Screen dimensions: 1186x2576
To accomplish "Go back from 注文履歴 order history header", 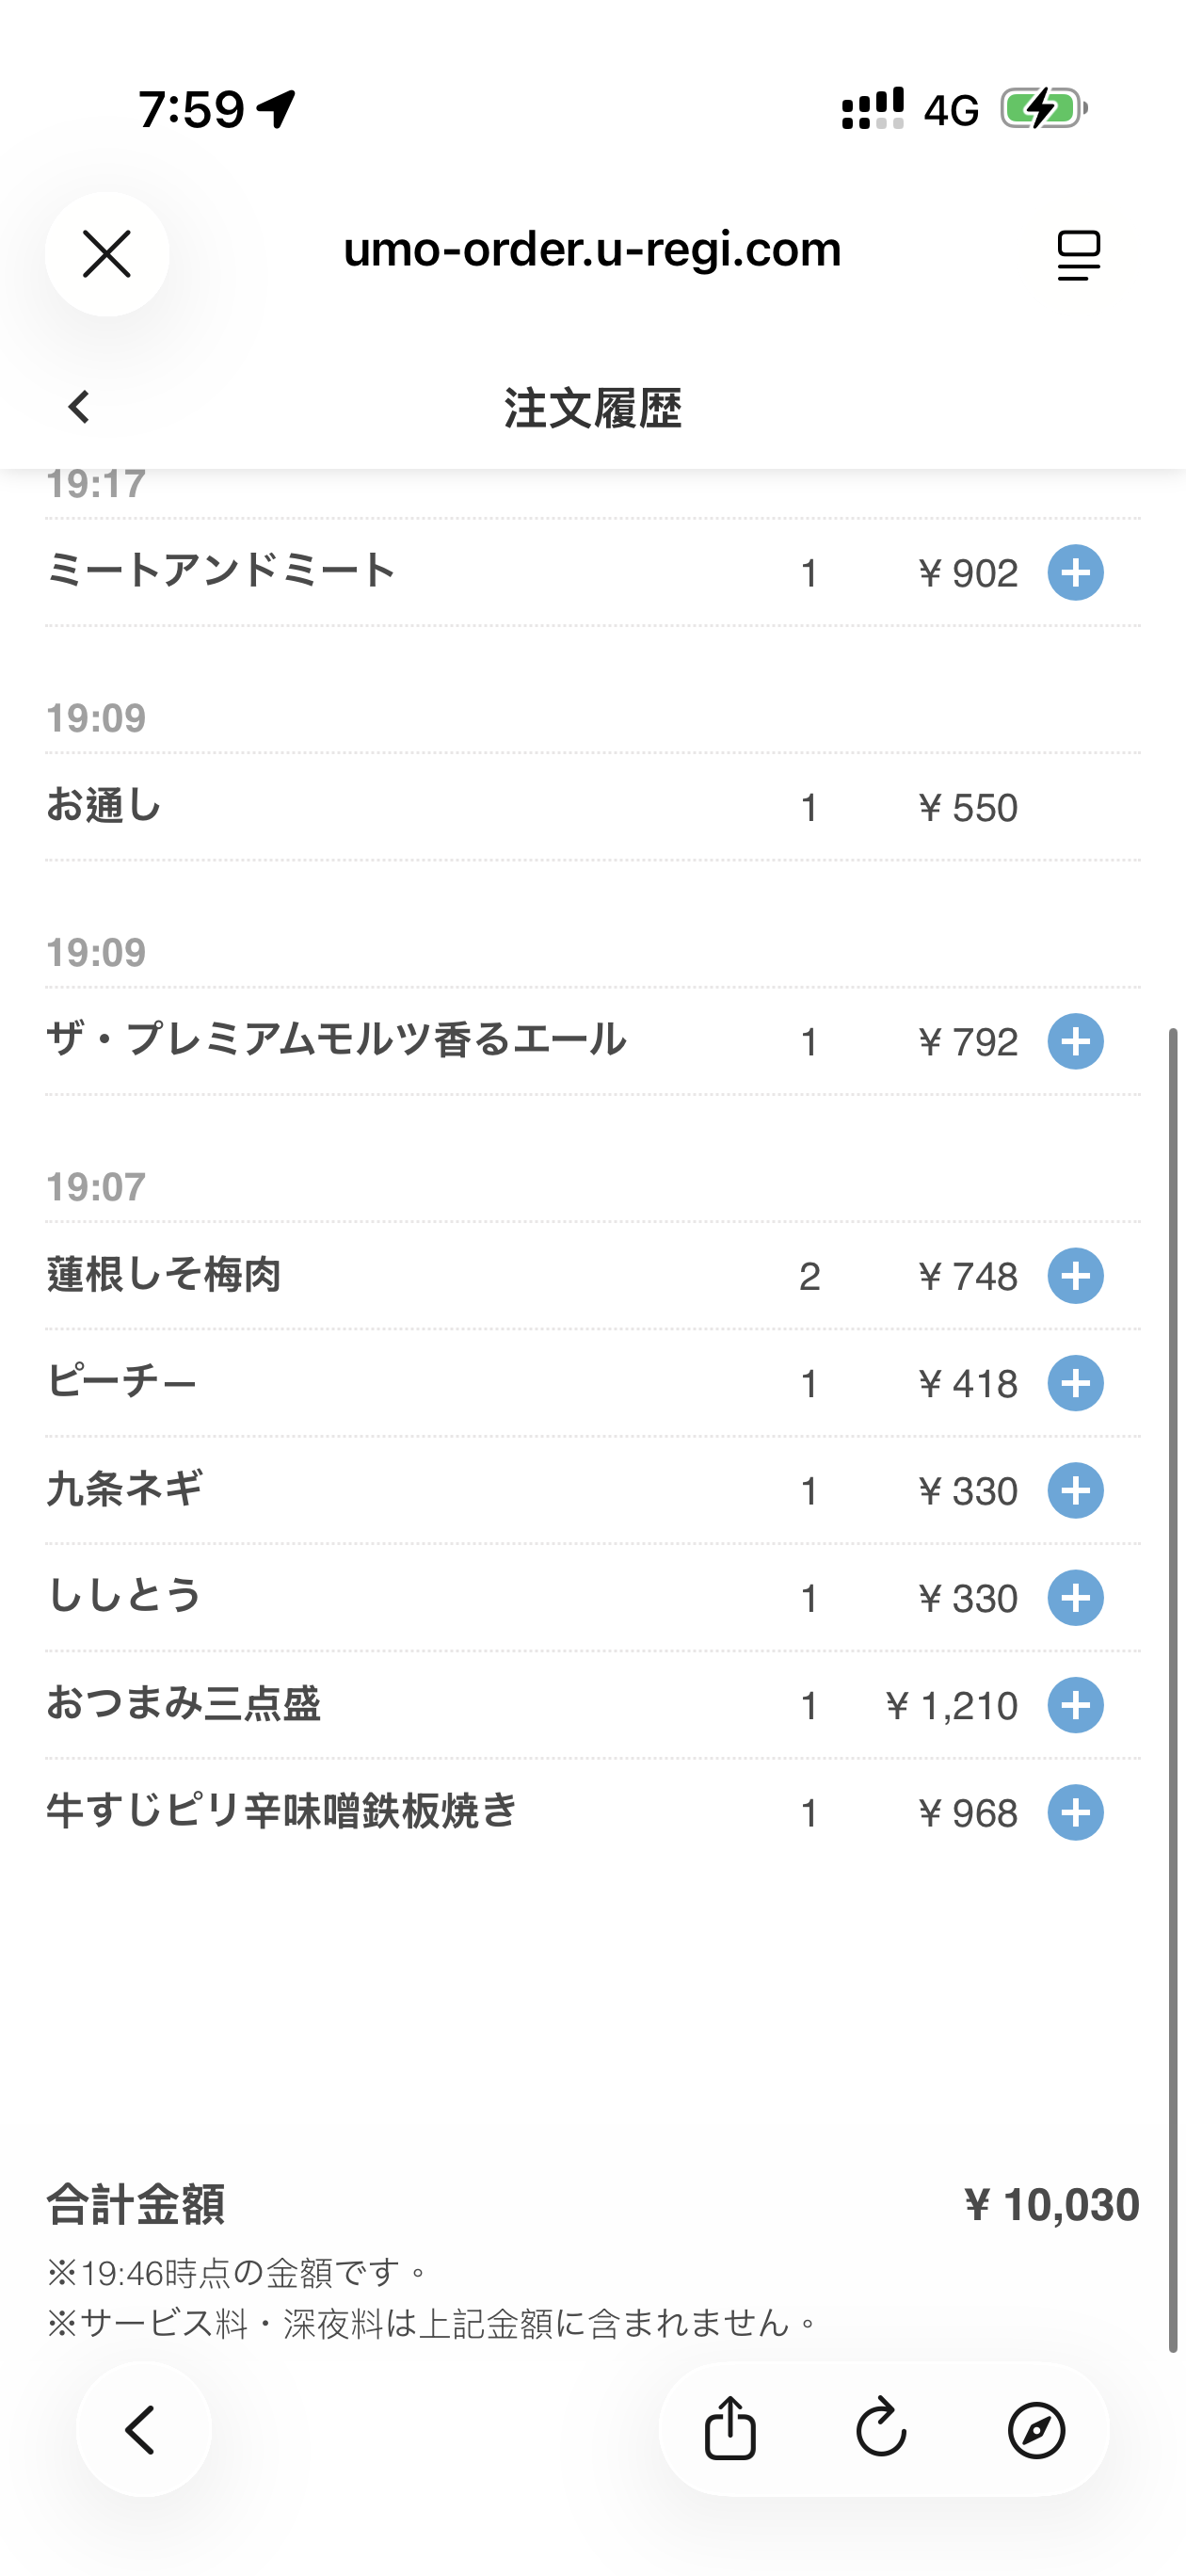I will [x=79, y=407].
